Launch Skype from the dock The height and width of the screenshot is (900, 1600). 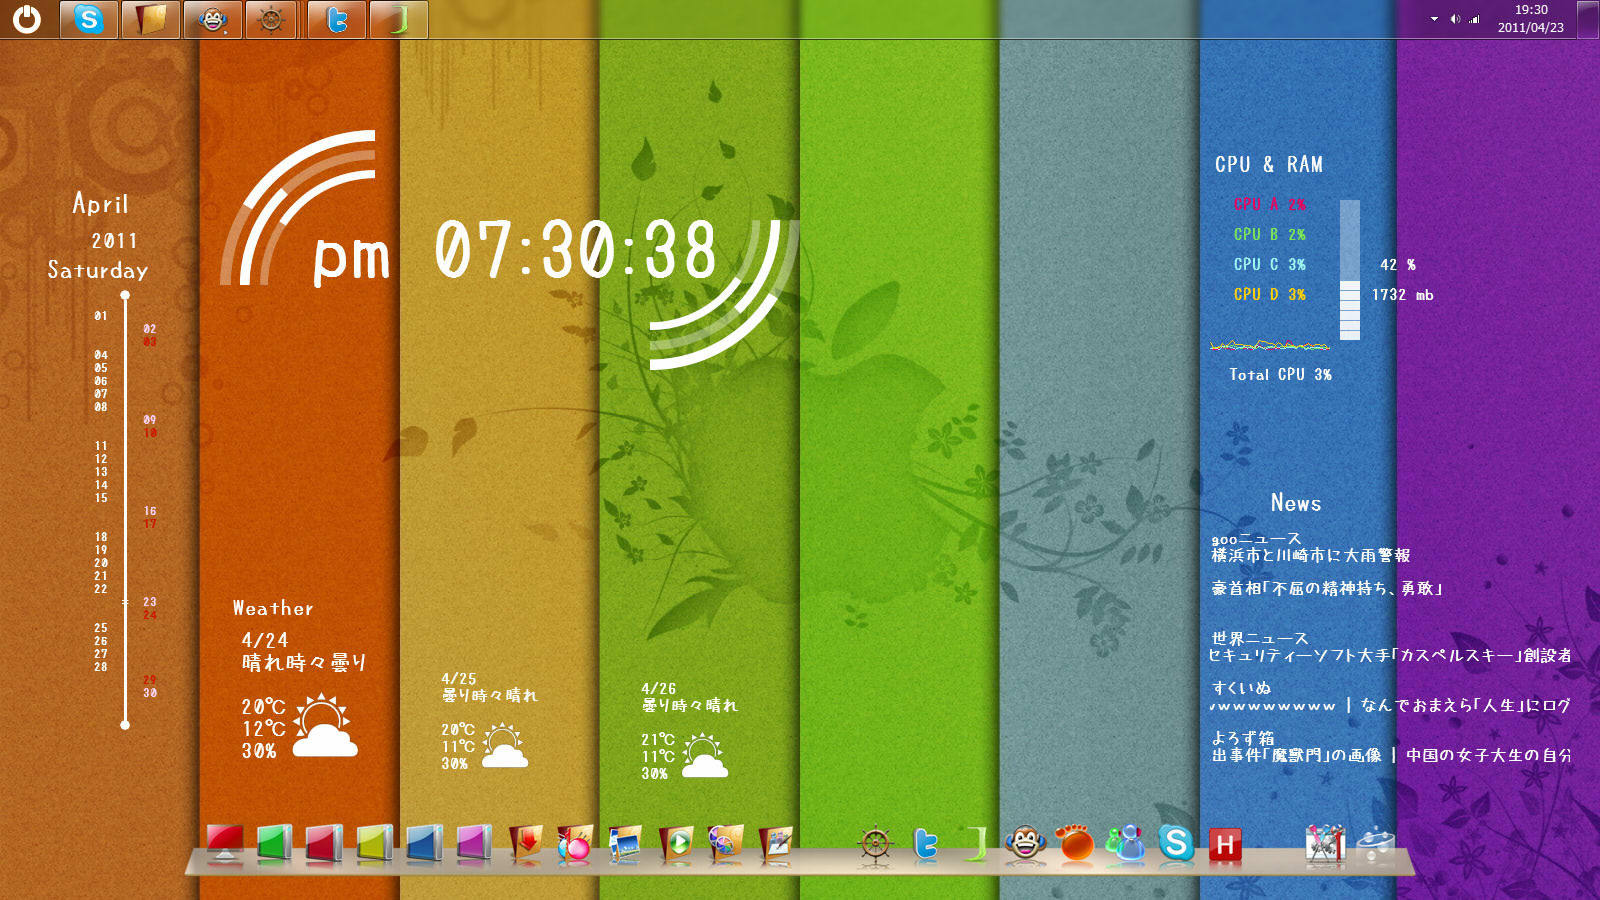[1176, 844]
